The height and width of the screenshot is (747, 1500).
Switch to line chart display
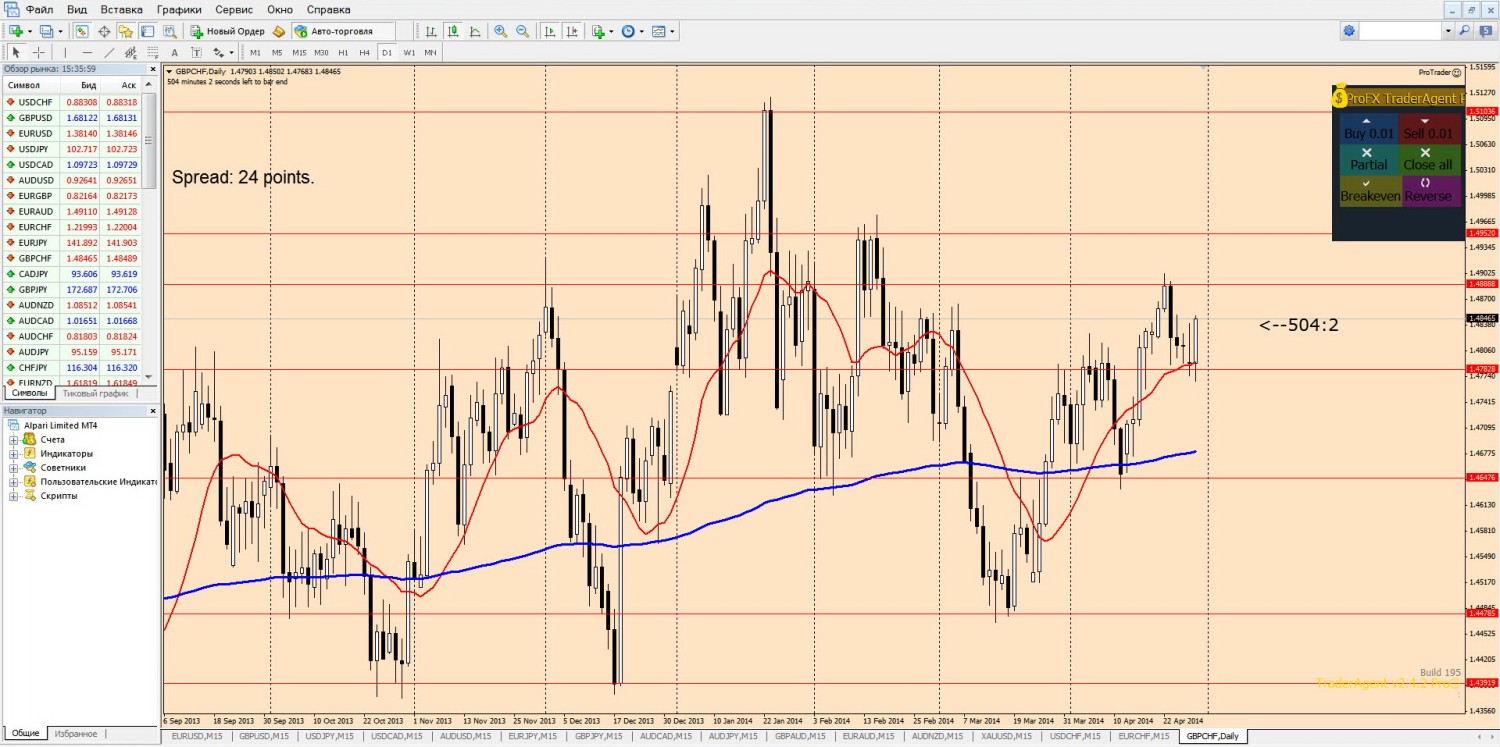(474, 31)
